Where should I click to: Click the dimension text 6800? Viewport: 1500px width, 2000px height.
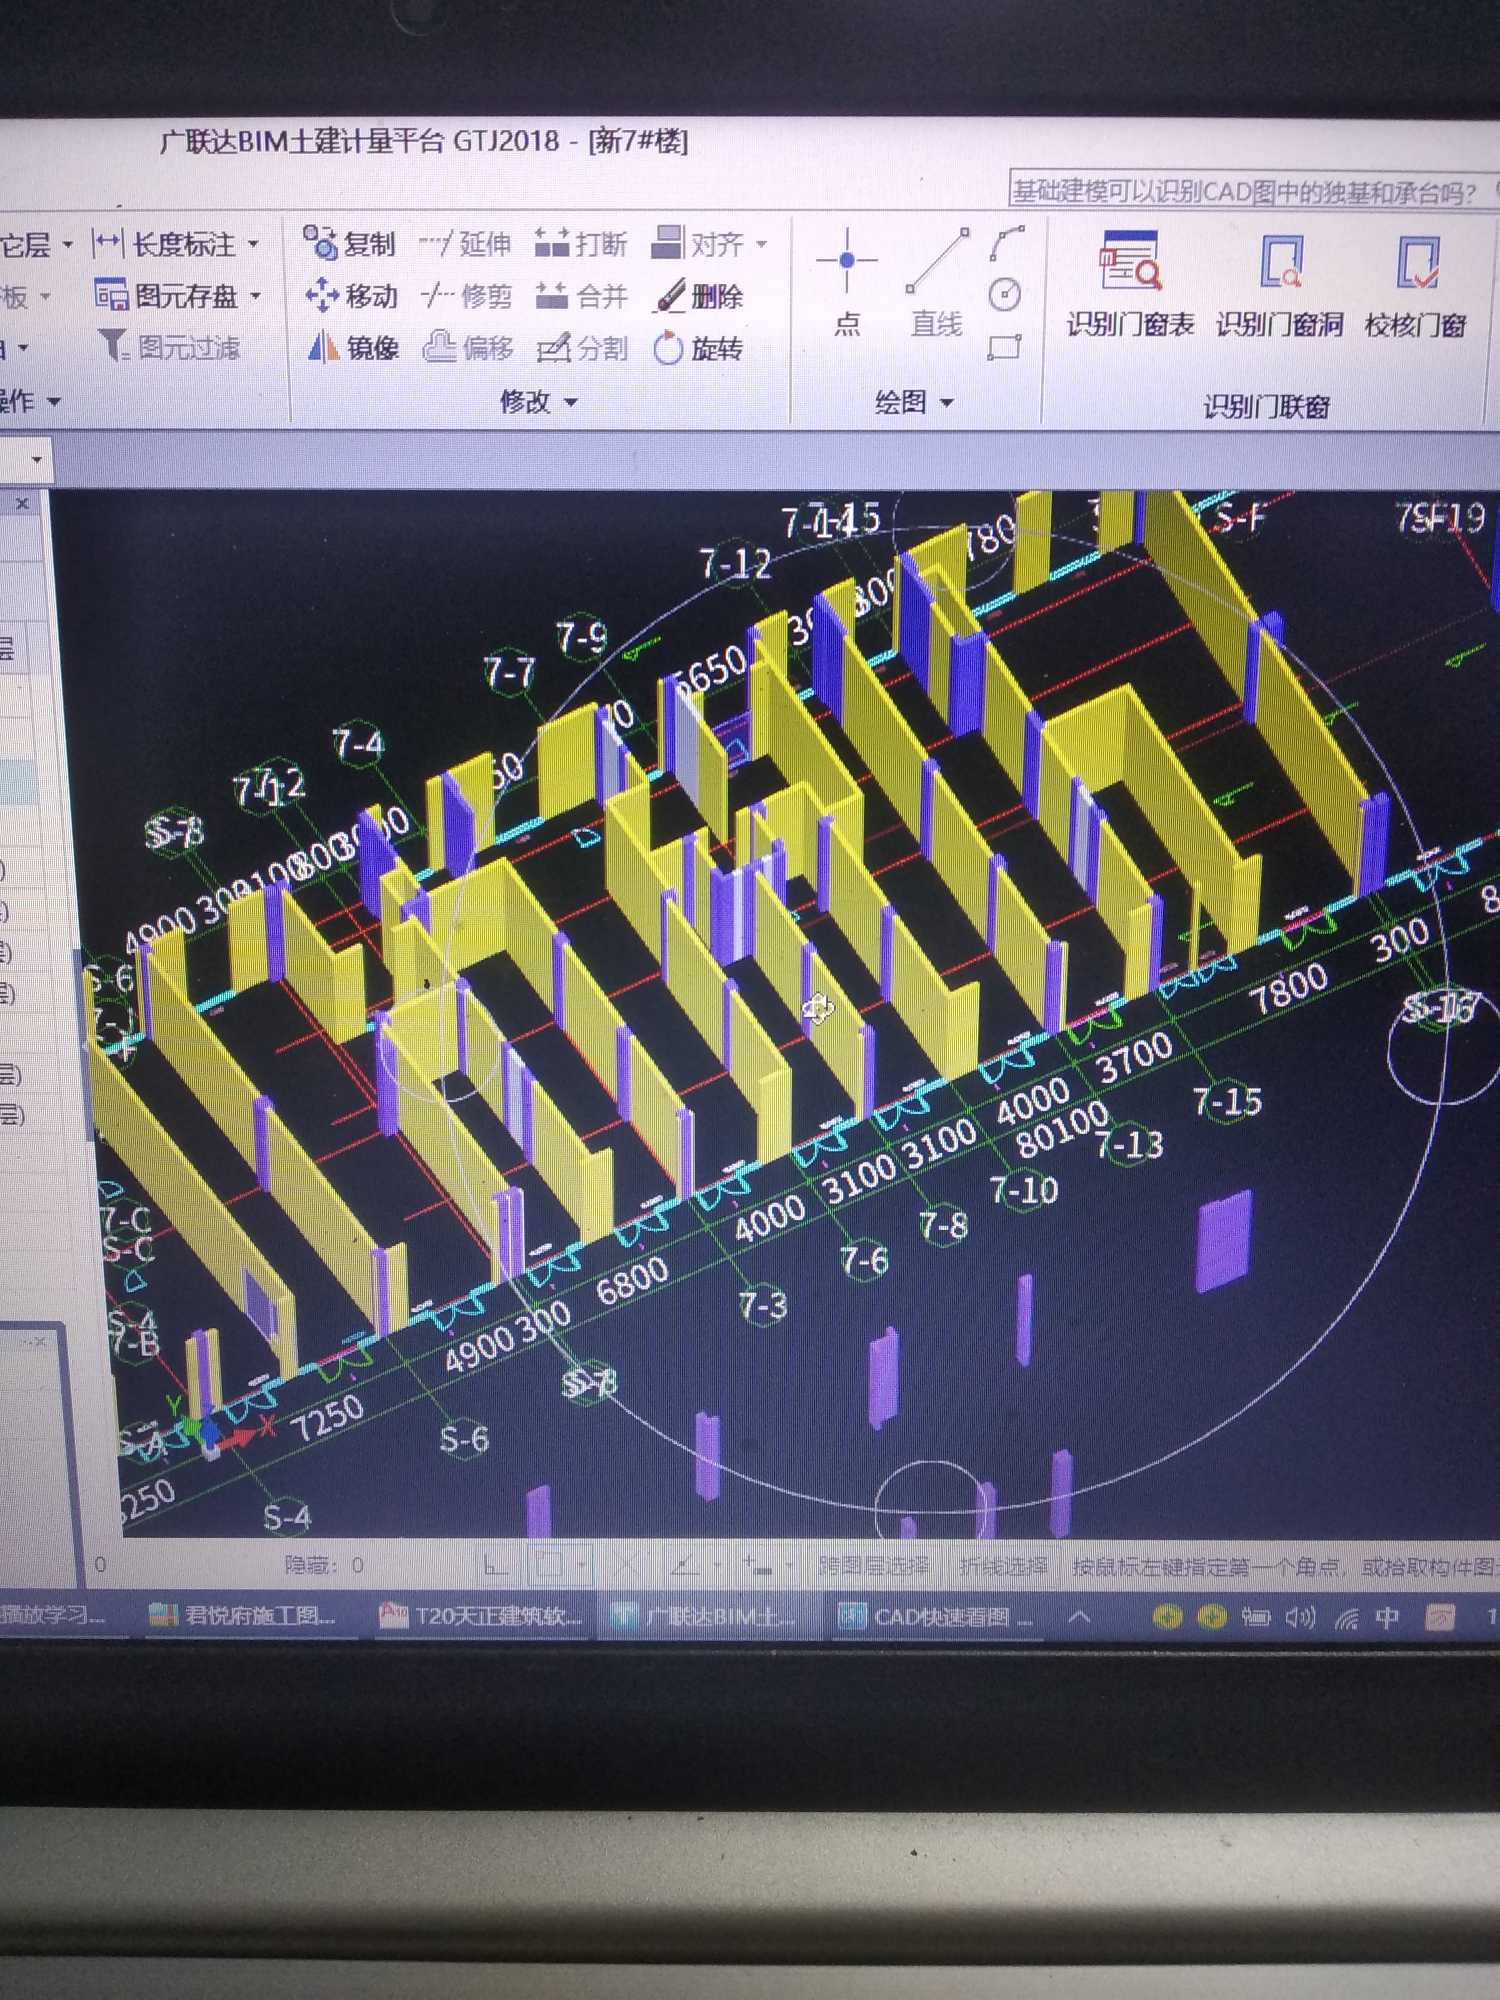[632, 1279]
